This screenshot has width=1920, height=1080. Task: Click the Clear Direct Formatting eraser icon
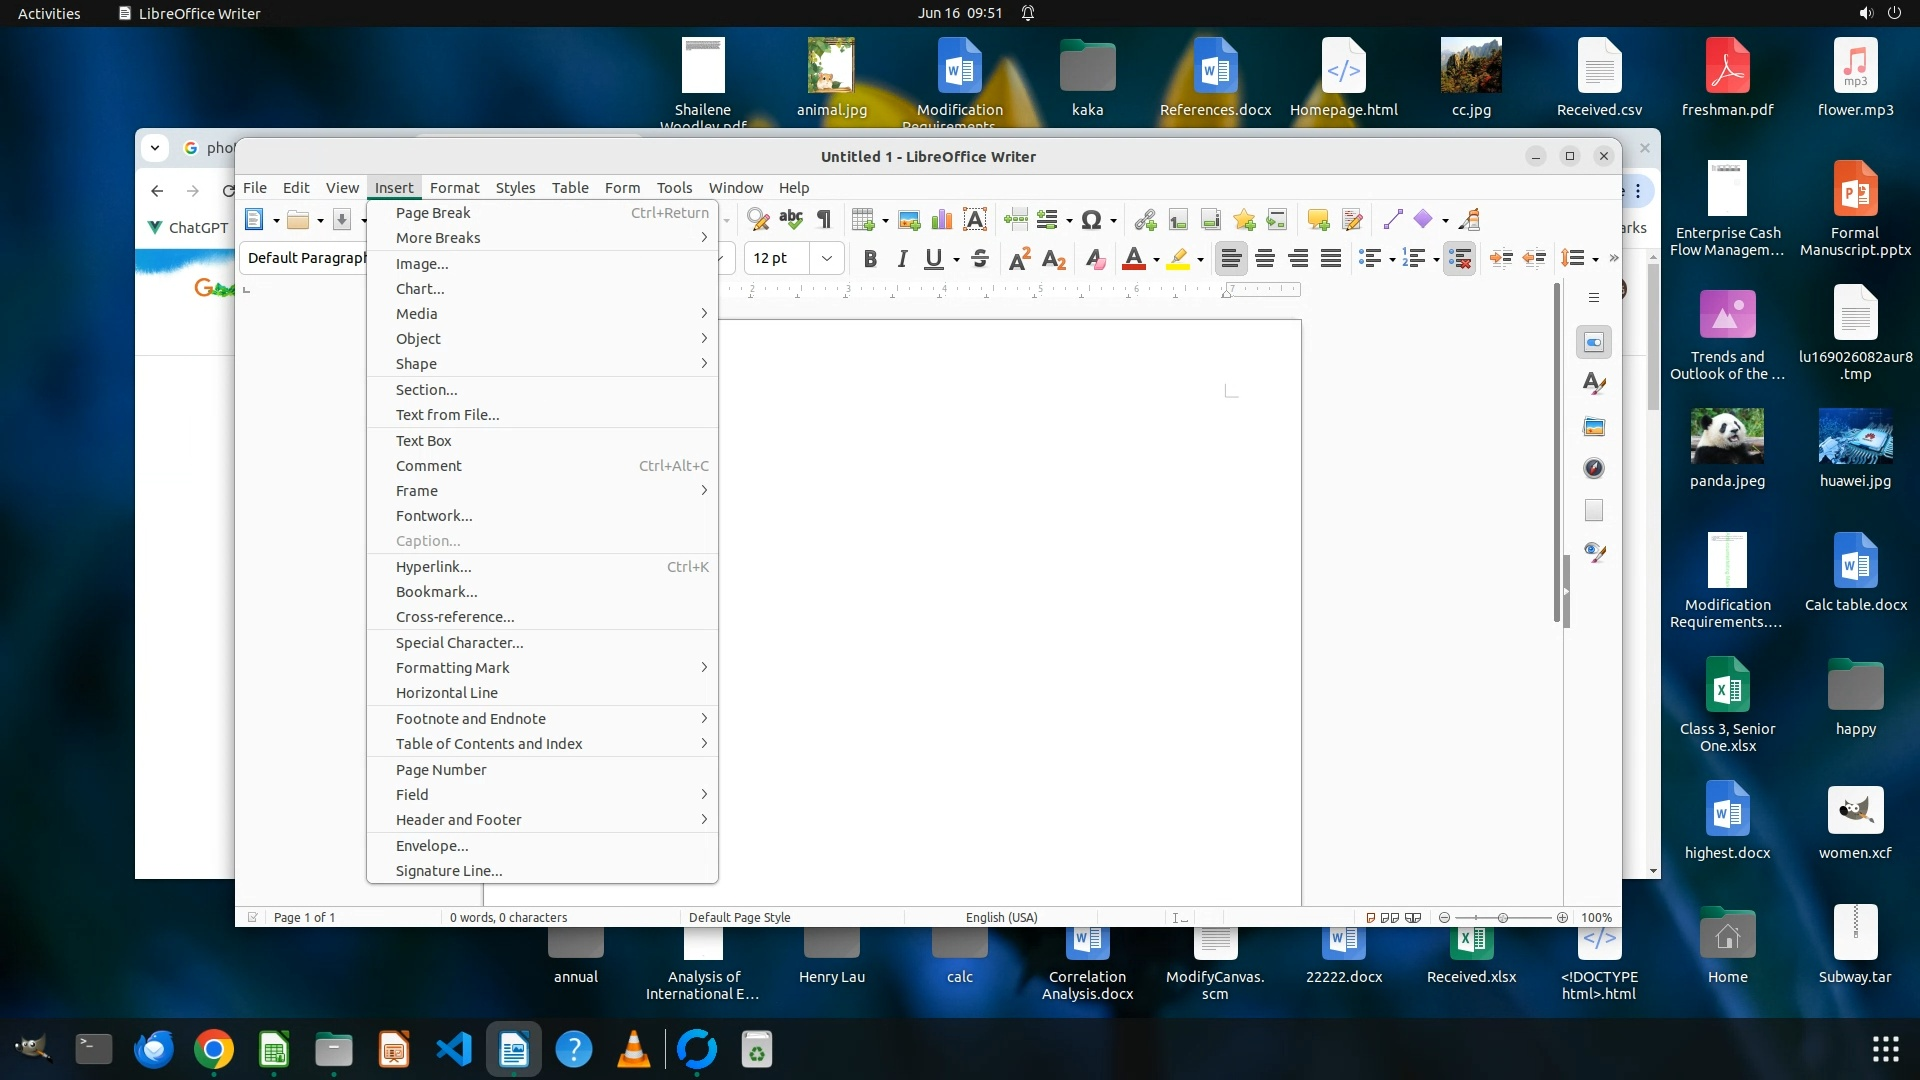(1095, 259)
